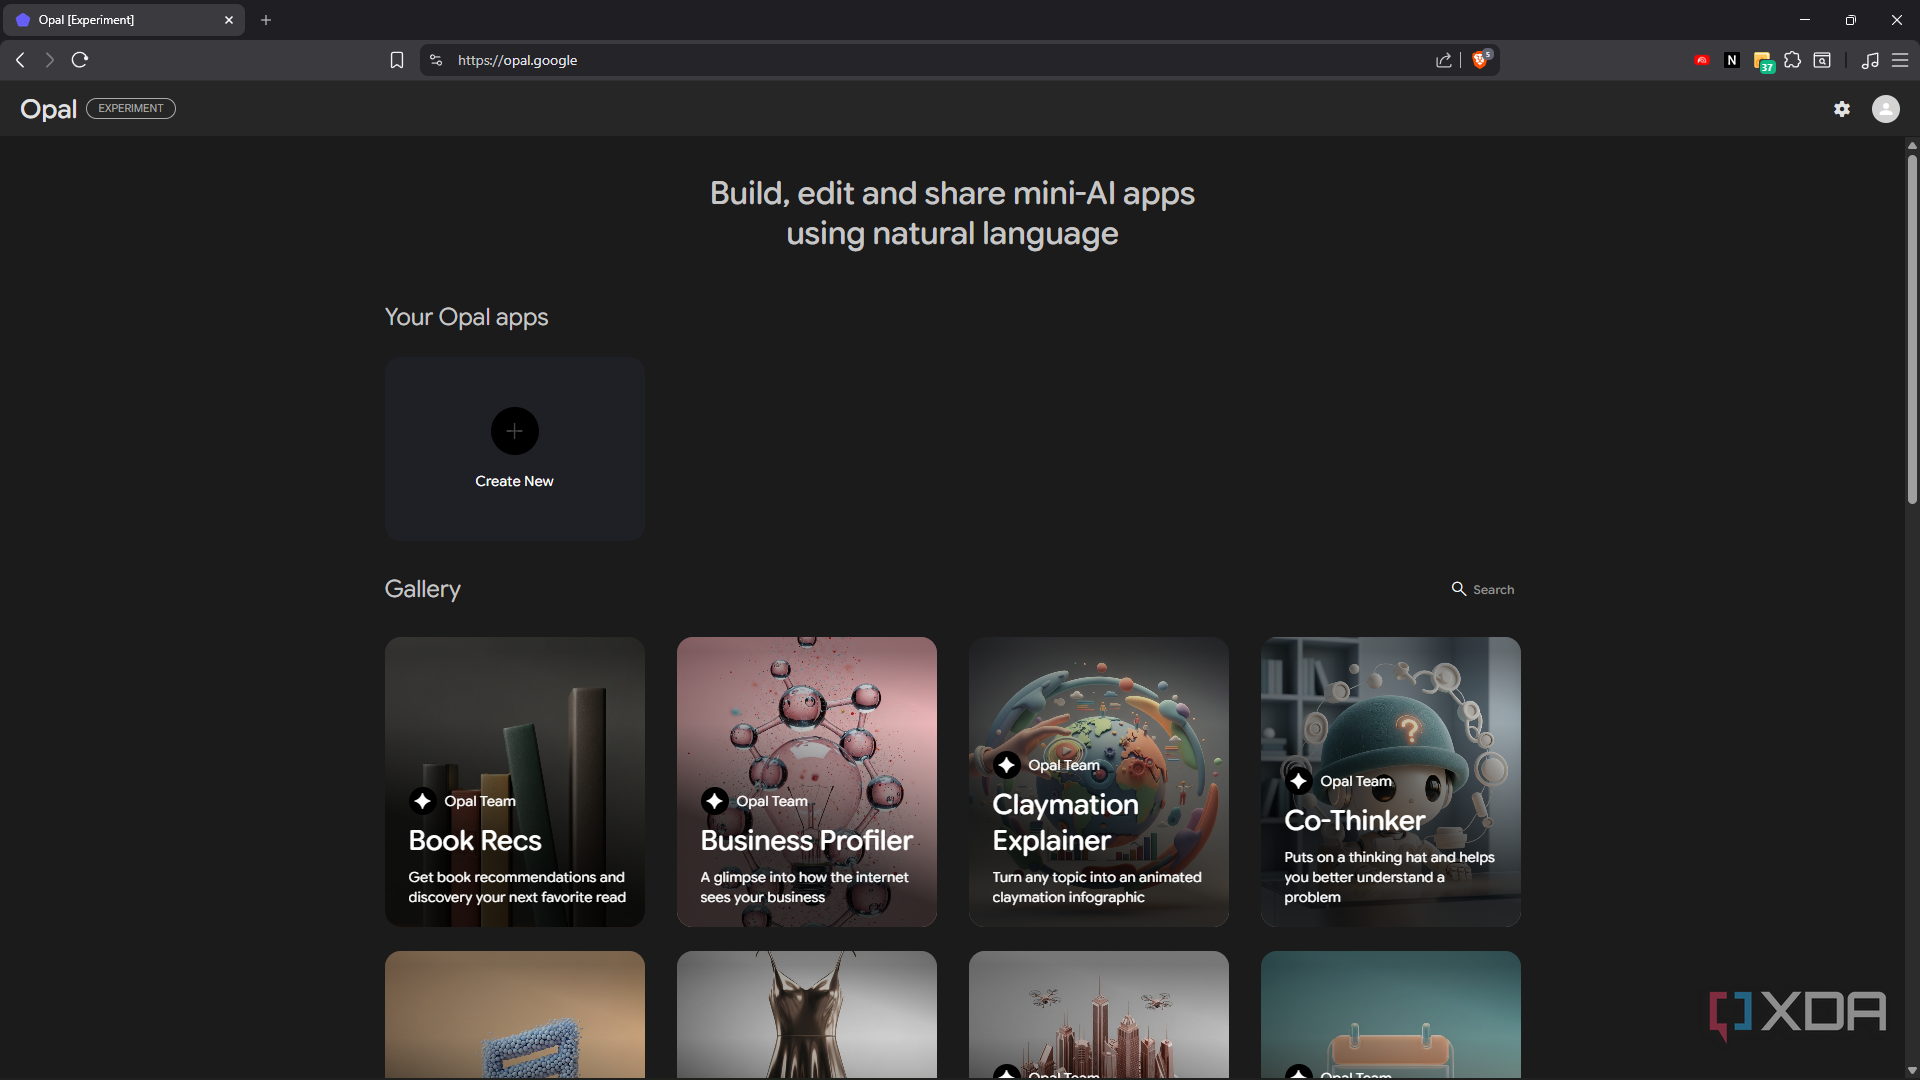Open the Book Recs gallery card
The width and height of the screenshot is (1920, 1080).
coord(514,782)
